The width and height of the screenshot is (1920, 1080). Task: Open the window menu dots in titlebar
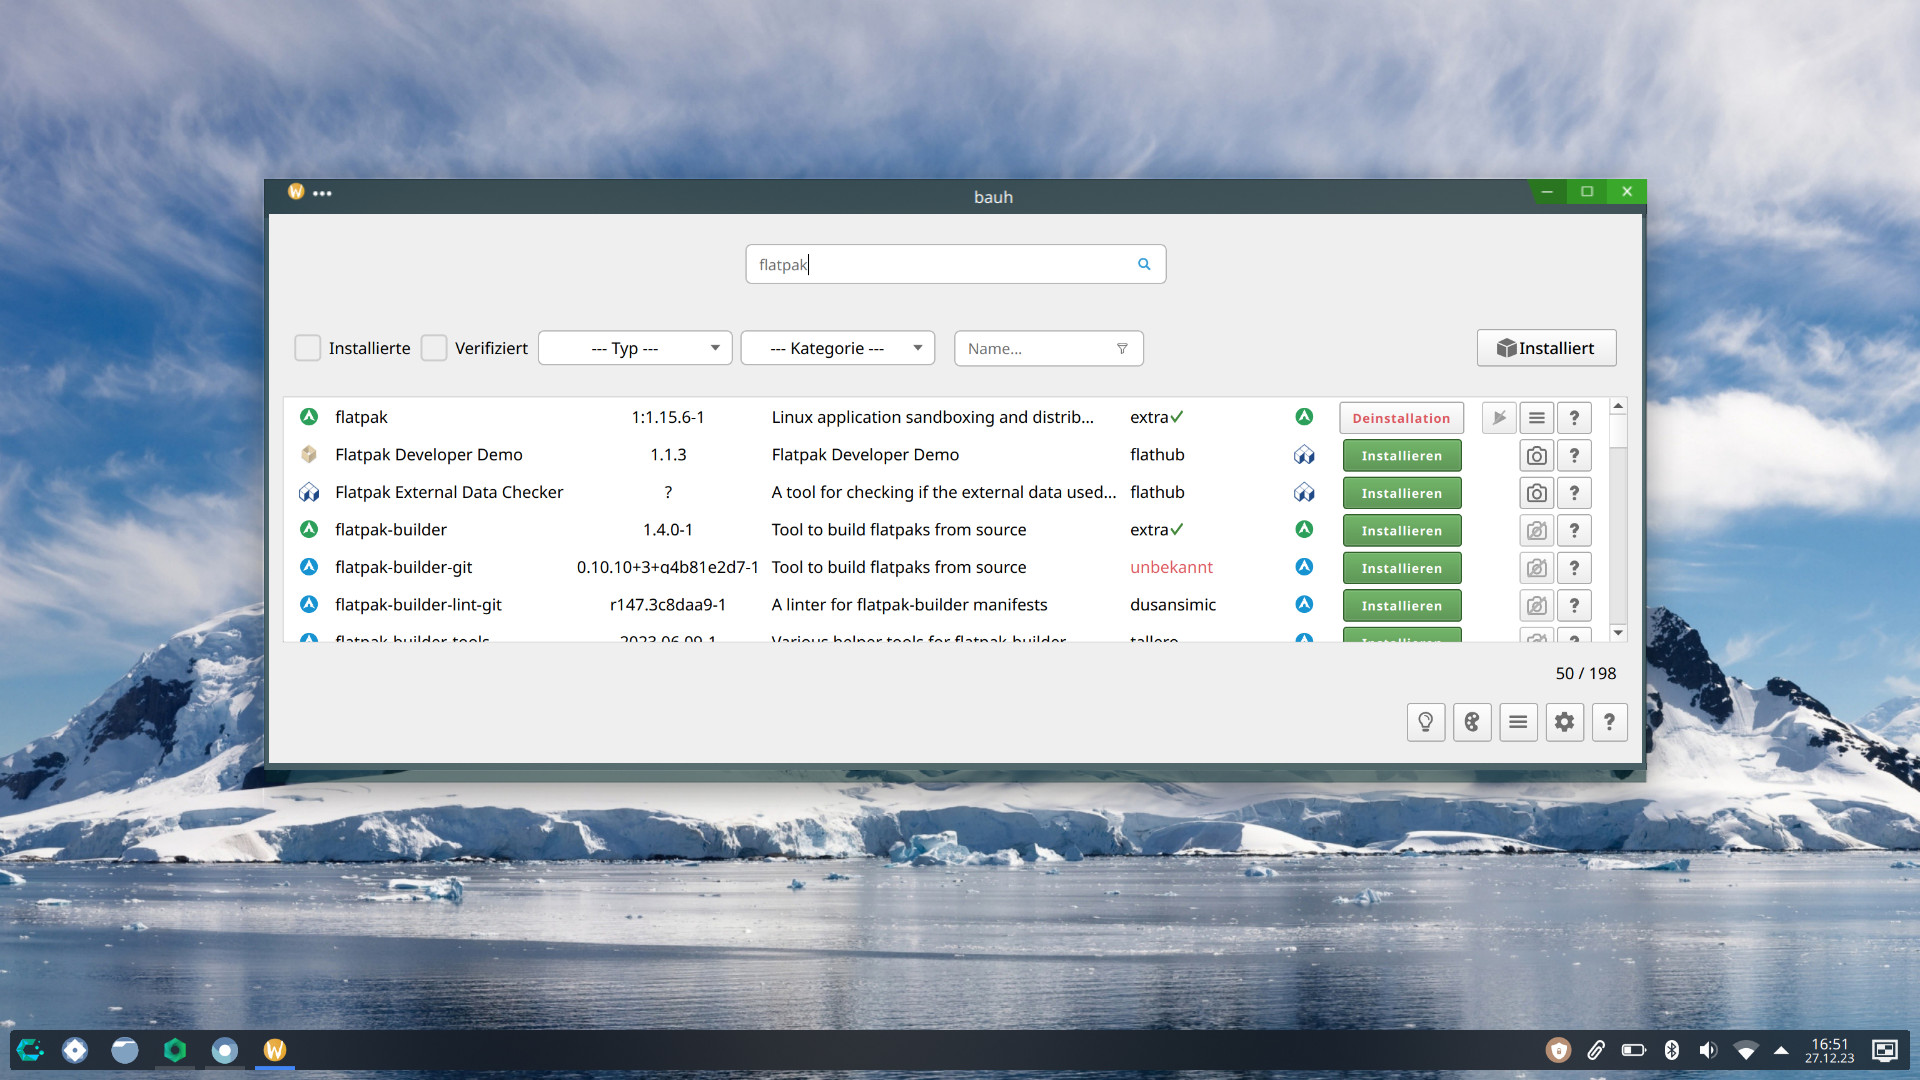[x=322, y=193]
